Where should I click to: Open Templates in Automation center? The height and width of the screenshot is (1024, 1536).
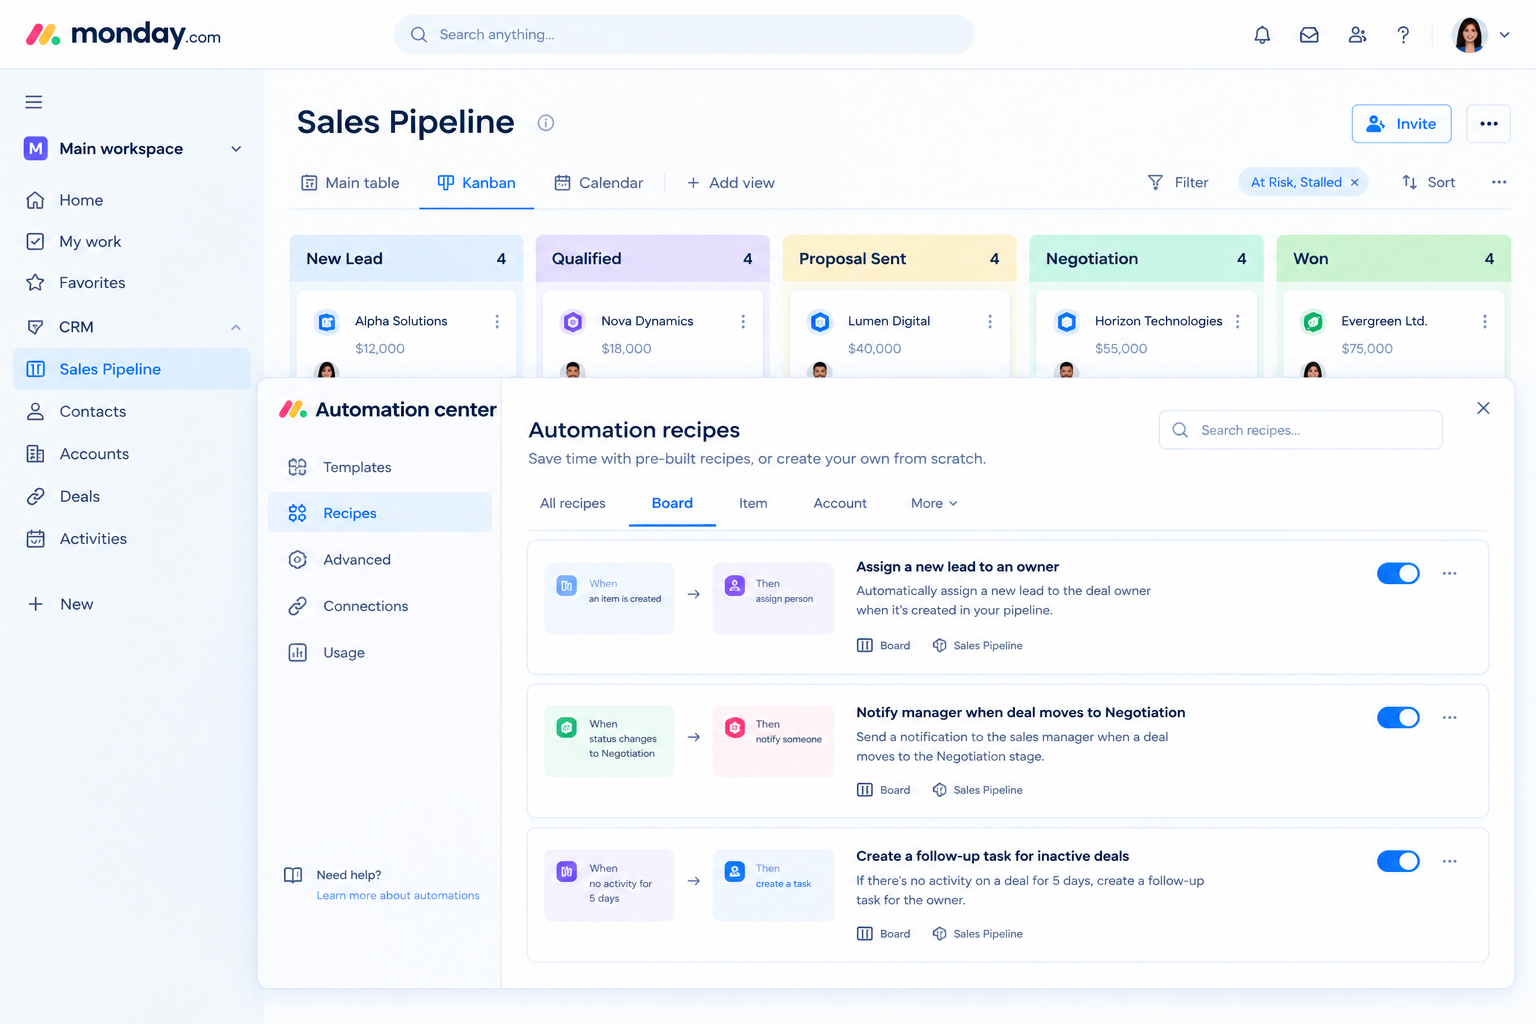click(380, 467)
